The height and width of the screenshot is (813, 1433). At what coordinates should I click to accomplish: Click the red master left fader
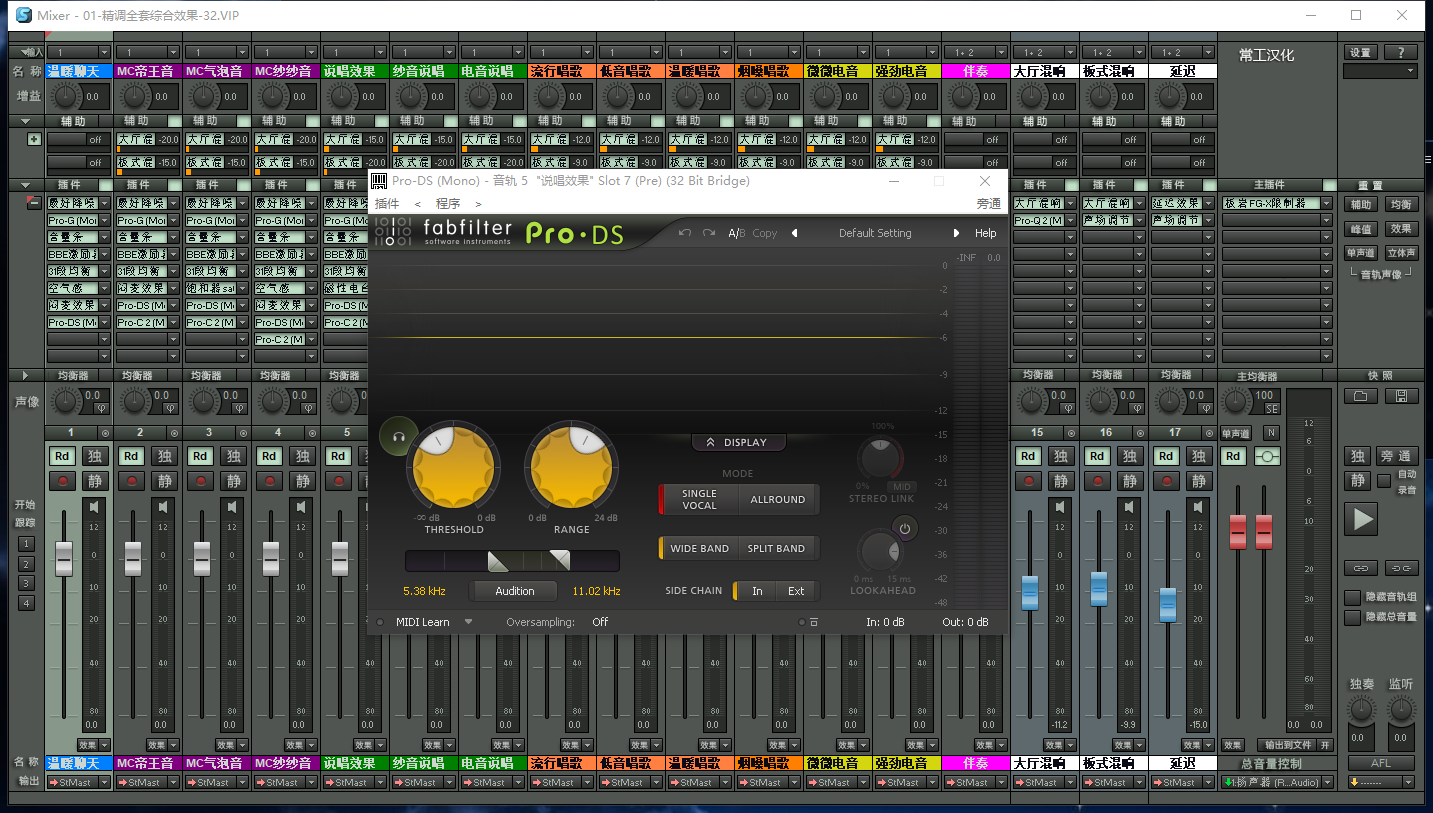click(1238, 532)
